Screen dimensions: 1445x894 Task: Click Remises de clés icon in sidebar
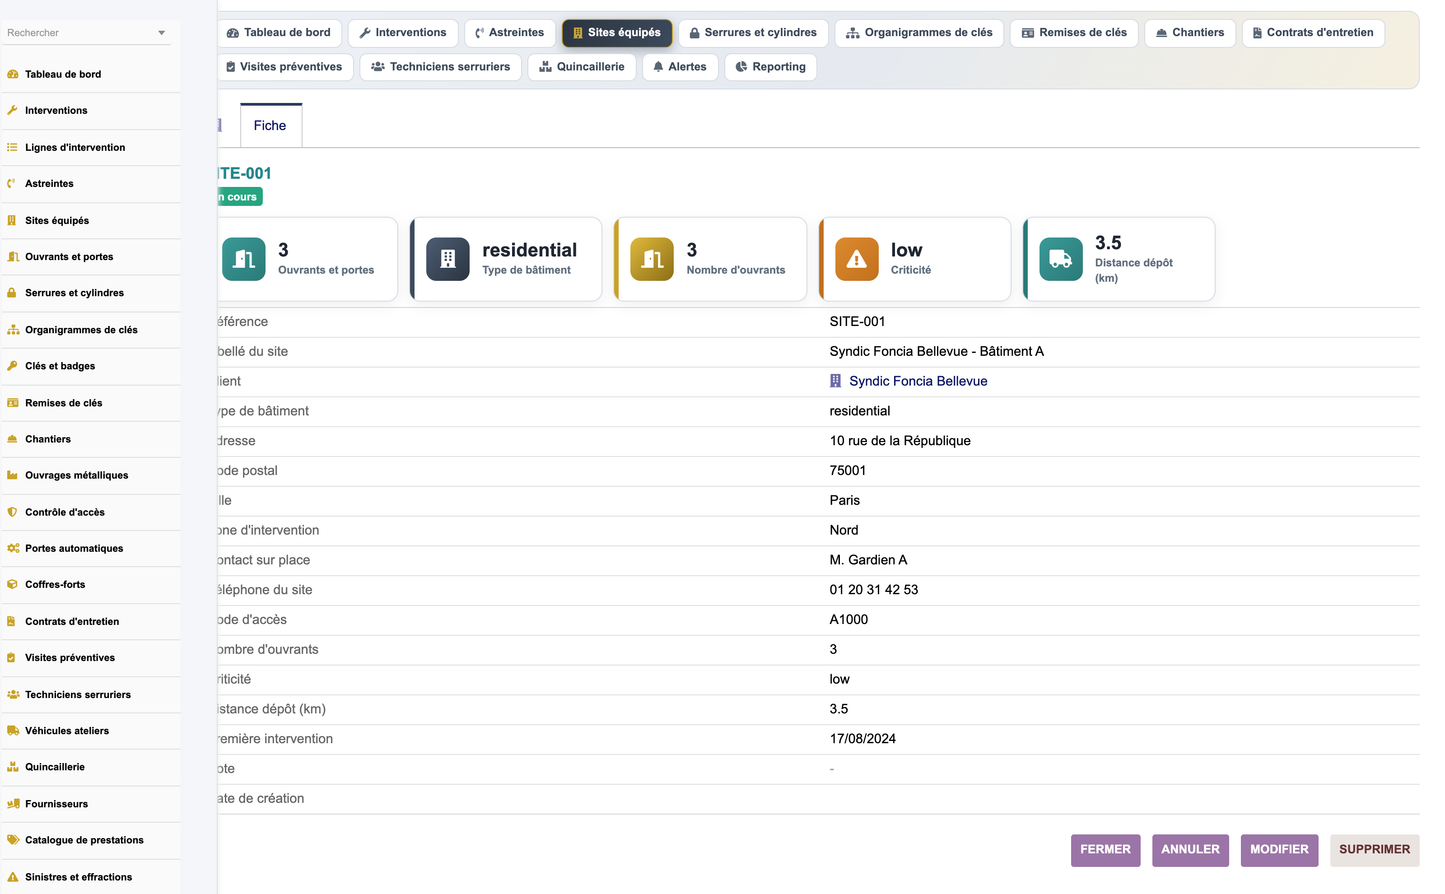pyautogui.click(x=13, y=402)
